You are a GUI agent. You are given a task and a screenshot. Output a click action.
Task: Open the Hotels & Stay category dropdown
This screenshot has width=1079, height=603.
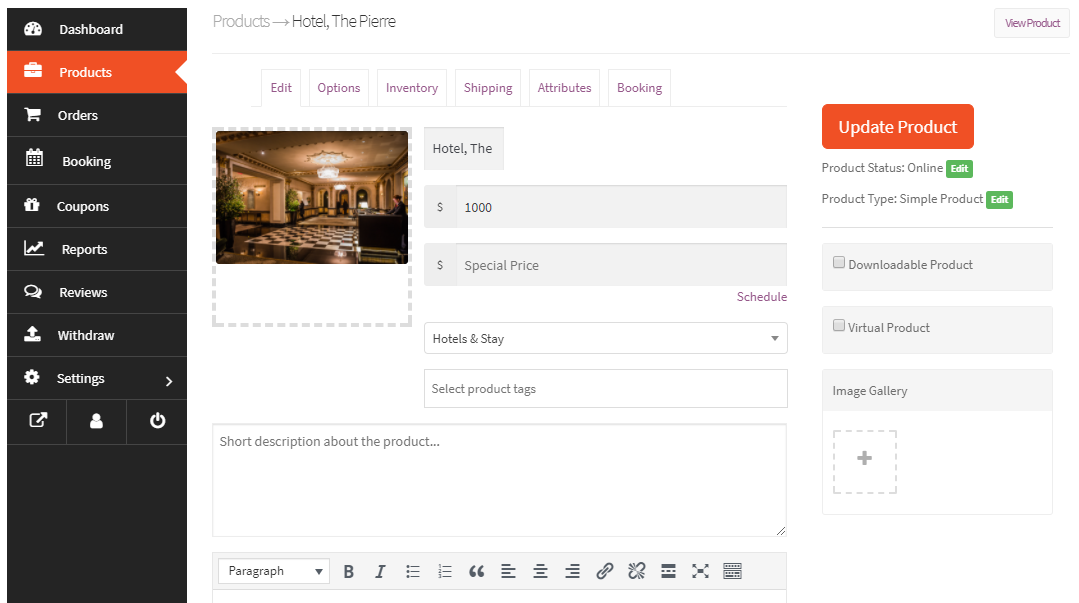[605, 338]
